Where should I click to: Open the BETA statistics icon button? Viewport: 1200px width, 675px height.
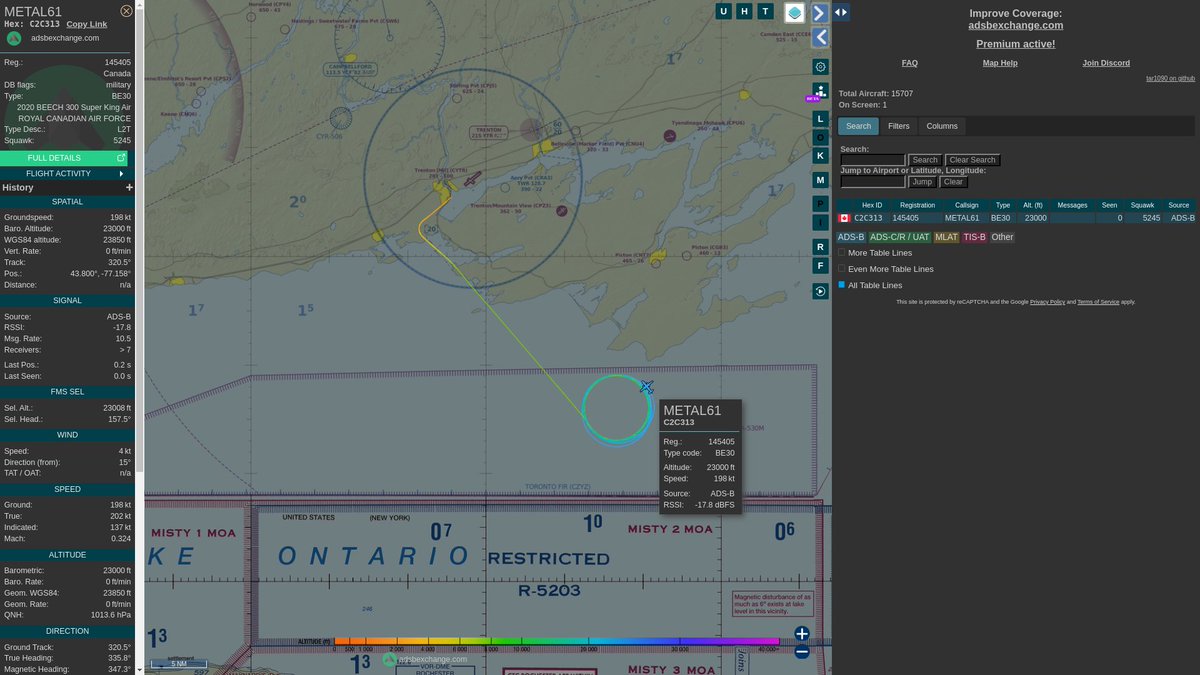[820, 91]
